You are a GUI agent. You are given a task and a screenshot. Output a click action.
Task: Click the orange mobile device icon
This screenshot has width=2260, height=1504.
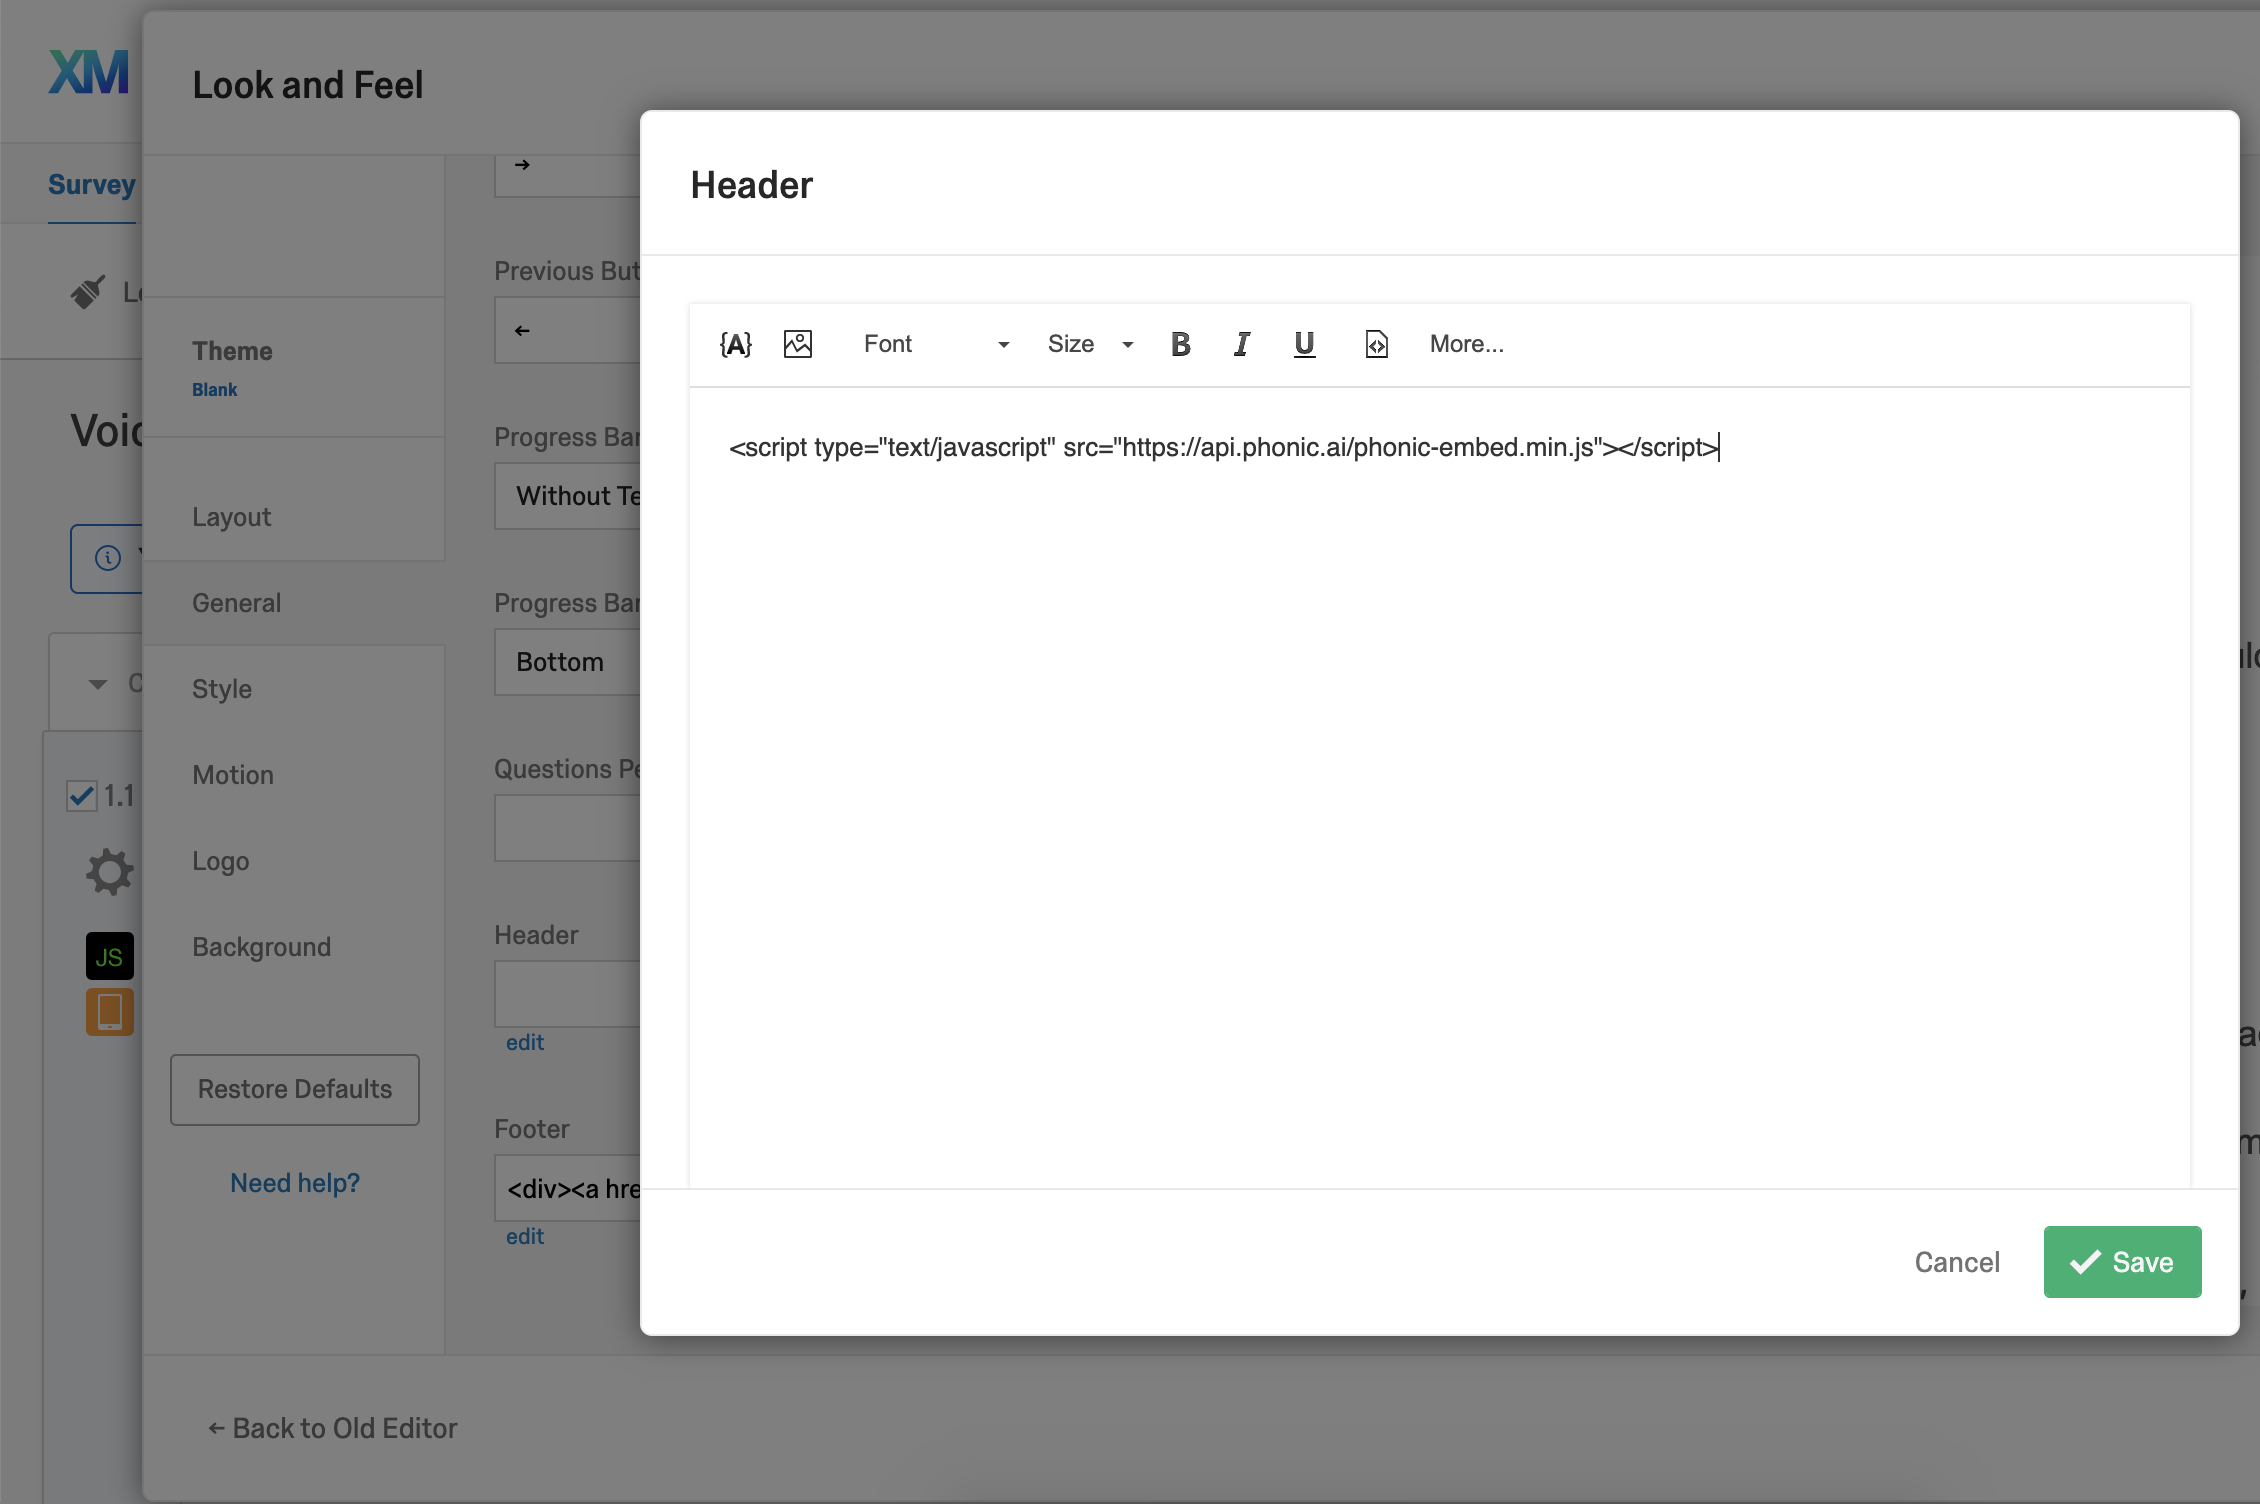coord(109,1012)
